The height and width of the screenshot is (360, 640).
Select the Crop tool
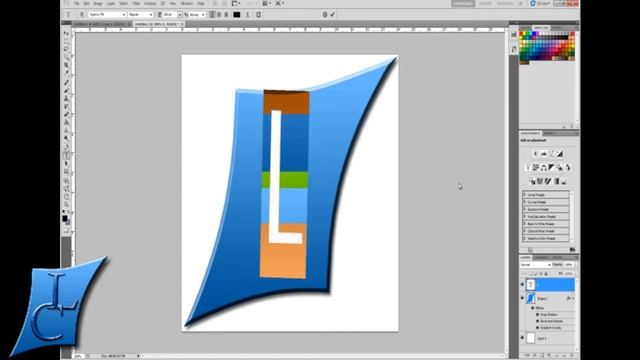click(x=67, y=64)
